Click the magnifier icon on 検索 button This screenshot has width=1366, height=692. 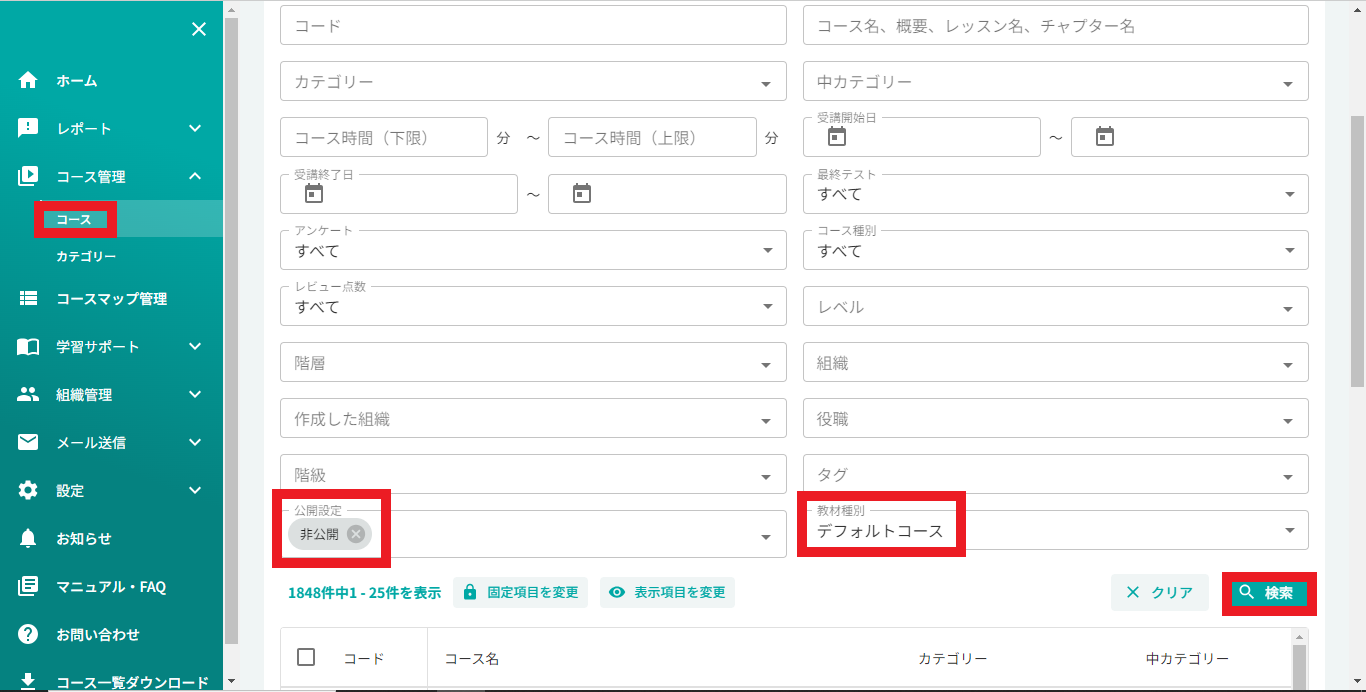point(1246,592)
